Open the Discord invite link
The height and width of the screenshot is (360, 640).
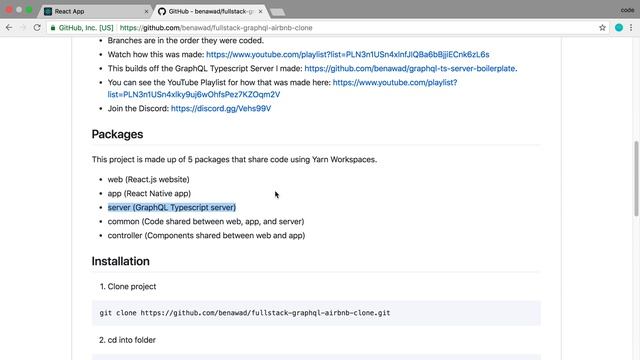pos(221,109)
